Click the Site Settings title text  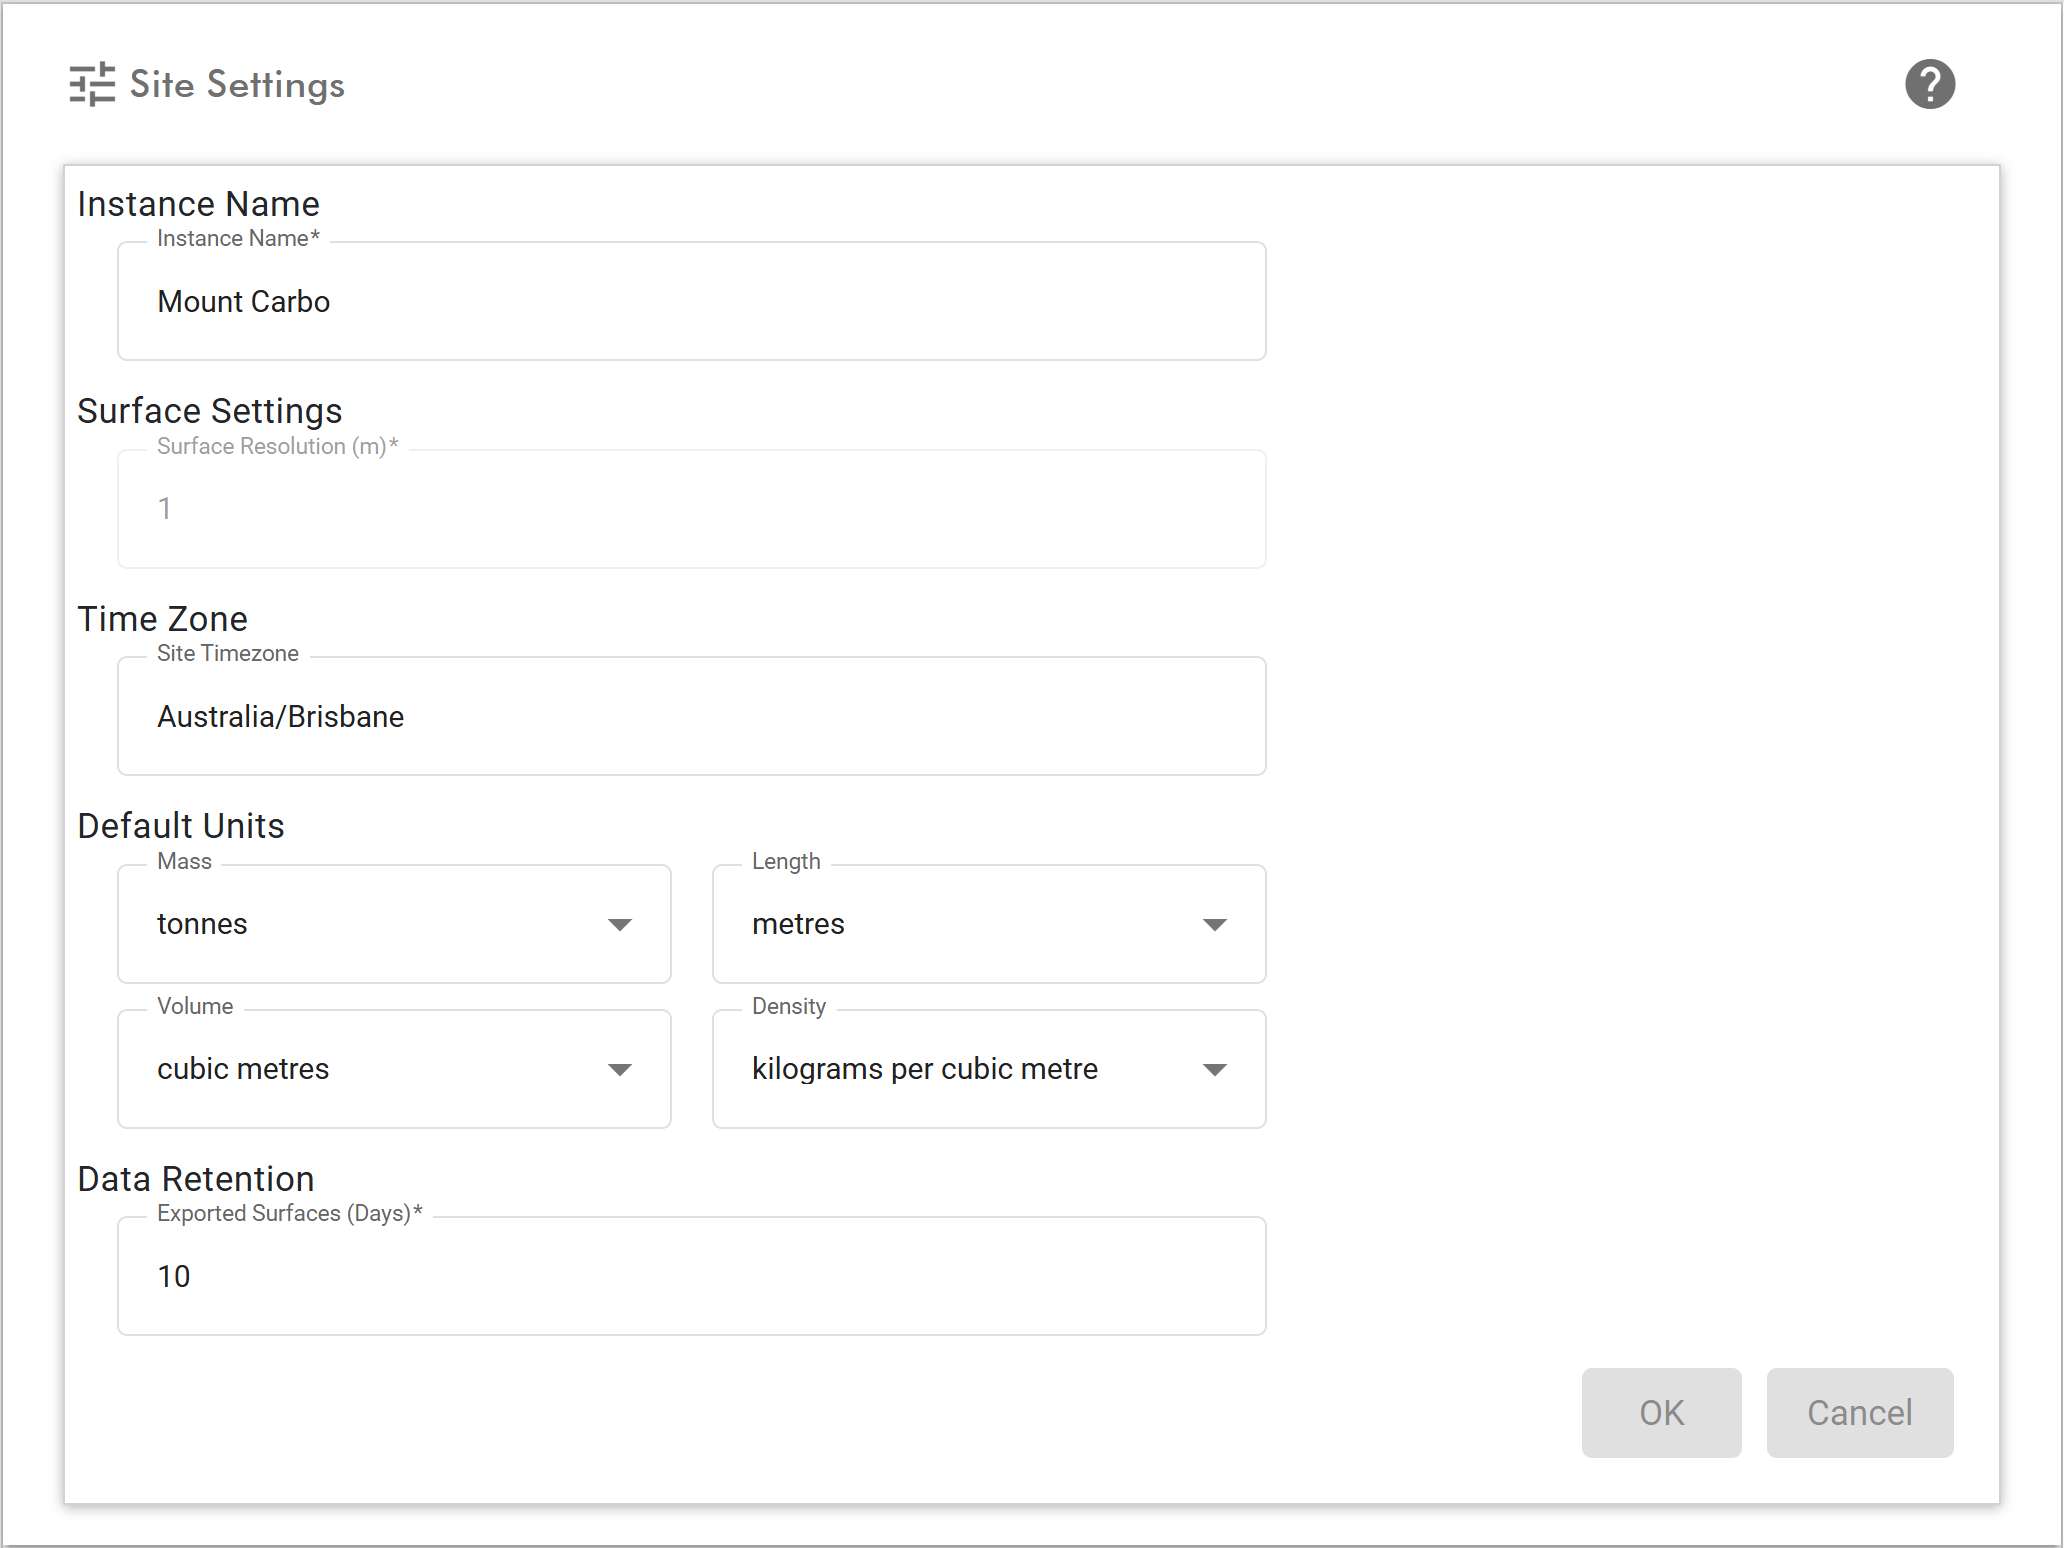coord(237,85)
